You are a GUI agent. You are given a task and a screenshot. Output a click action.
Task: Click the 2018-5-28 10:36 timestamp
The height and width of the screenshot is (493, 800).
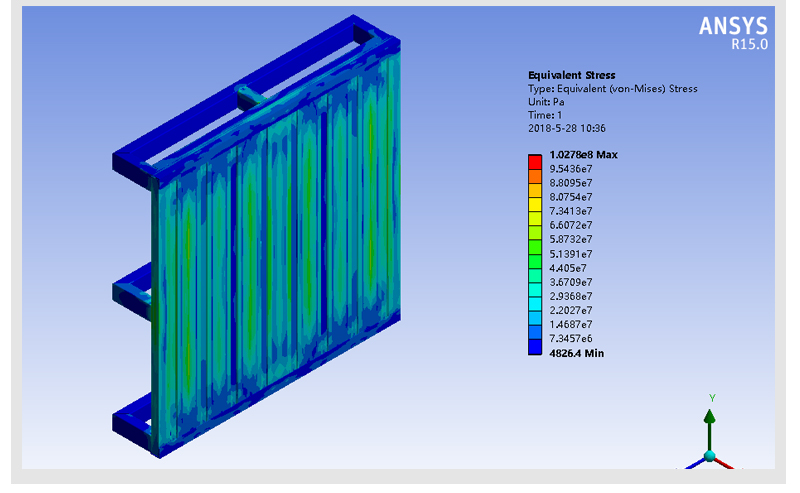tap(566, 129)
